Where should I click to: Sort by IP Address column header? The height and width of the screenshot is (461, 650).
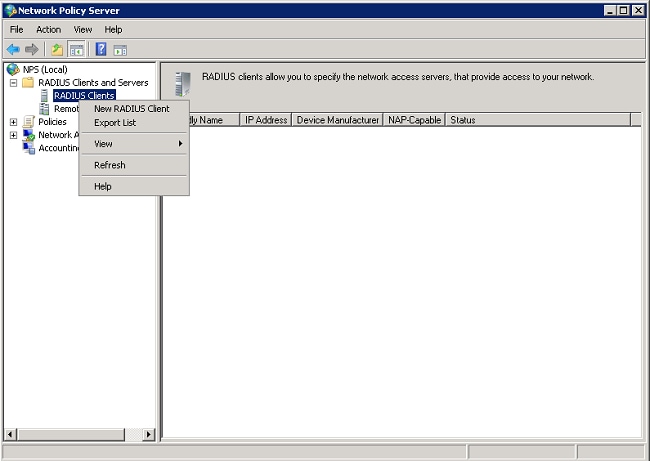[x=266, y=120]
